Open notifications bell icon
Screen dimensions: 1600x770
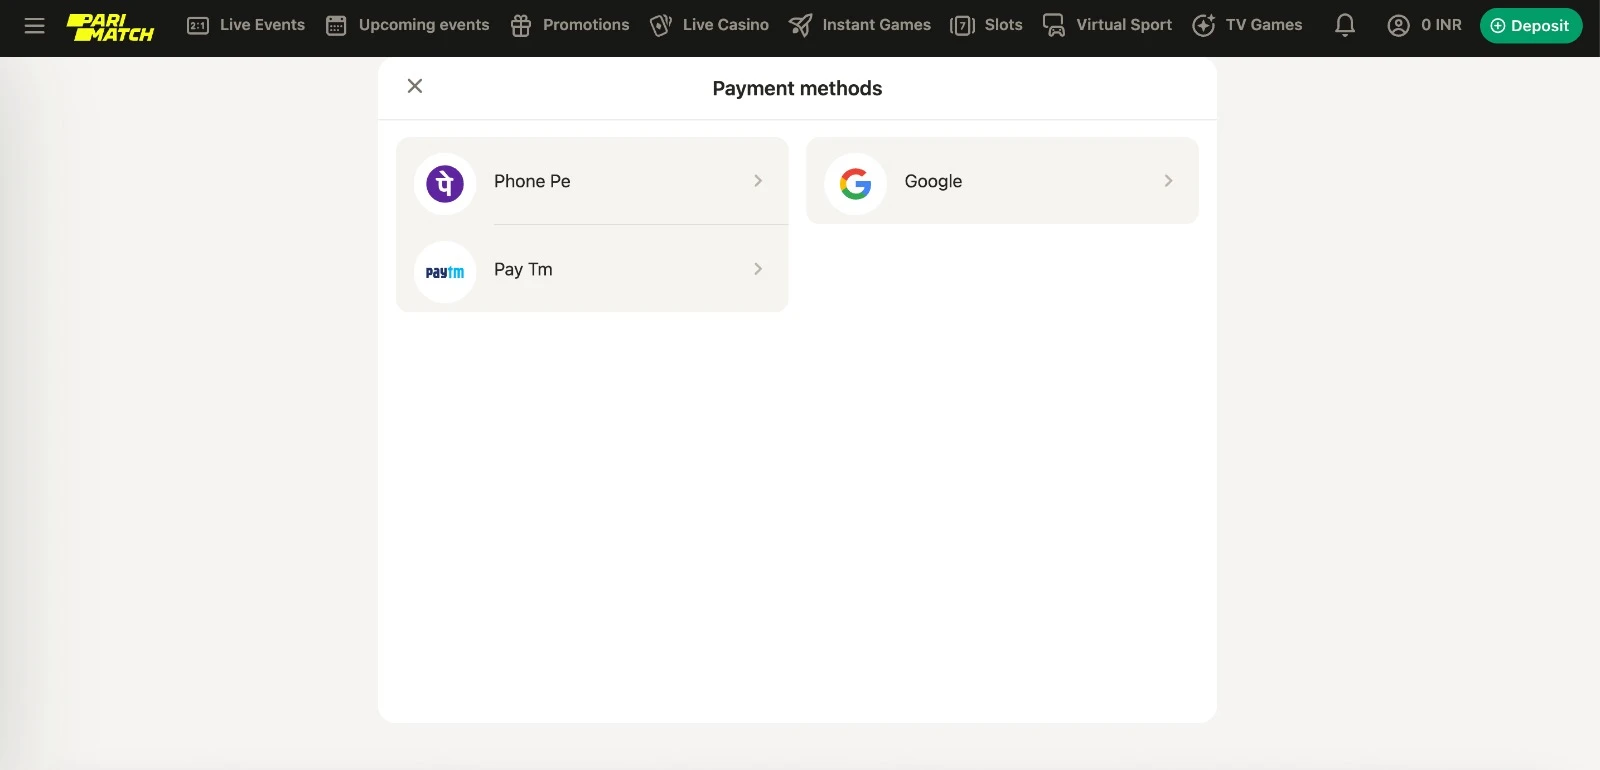pos(1345,26)
